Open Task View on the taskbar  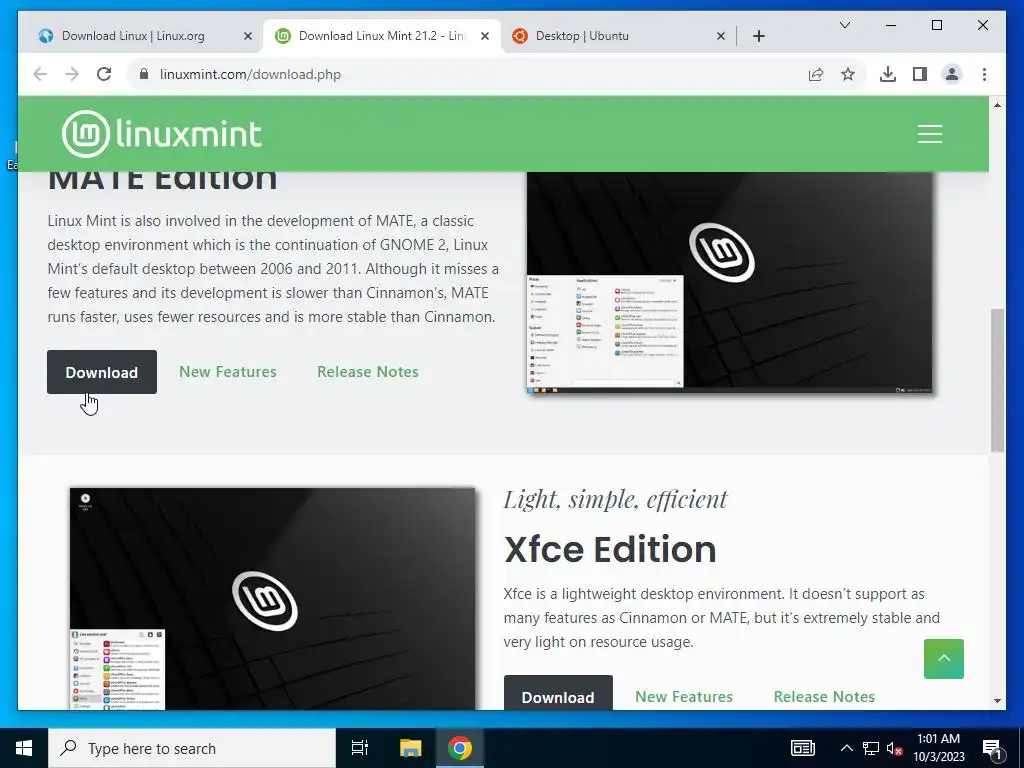click(359, 748)
